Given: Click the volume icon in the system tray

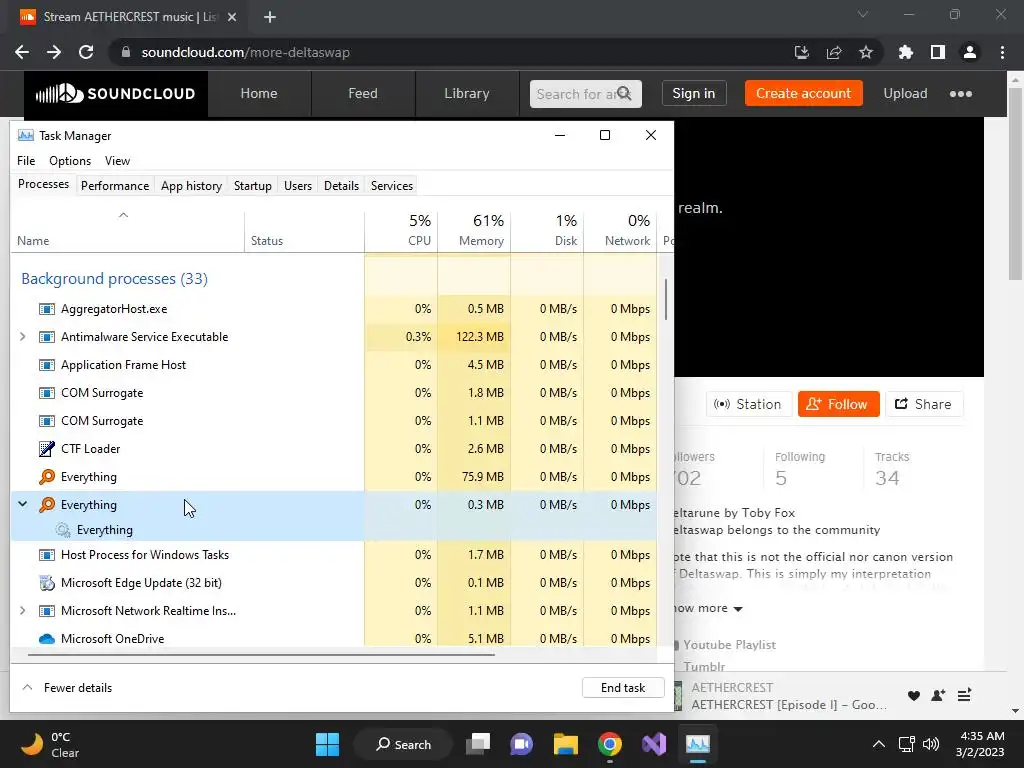Looking at the screenshot, I should click(931, 744).
